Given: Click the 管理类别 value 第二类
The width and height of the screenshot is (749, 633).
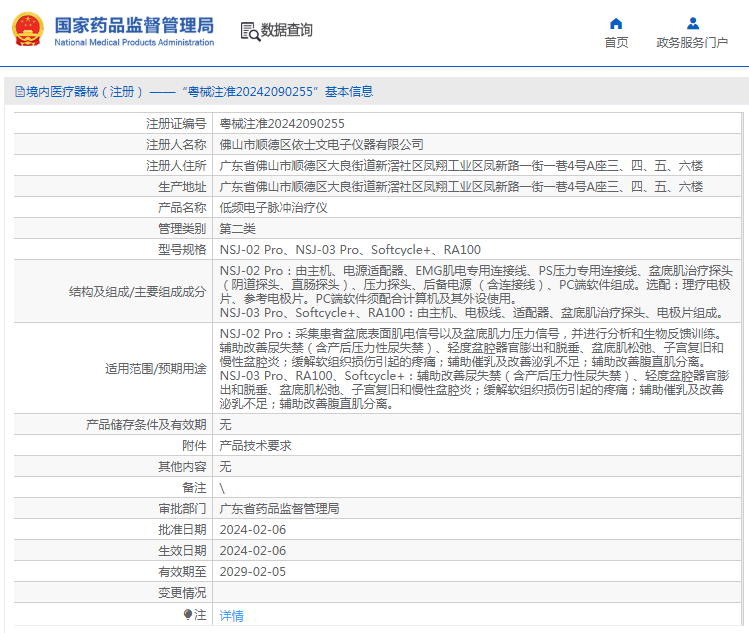Looking at the screenshot, I should tap(238, 229).
